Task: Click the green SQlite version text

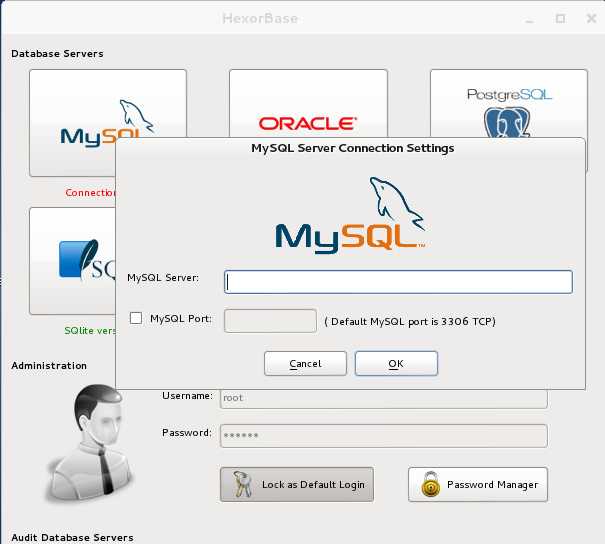Action: point(90,331)
